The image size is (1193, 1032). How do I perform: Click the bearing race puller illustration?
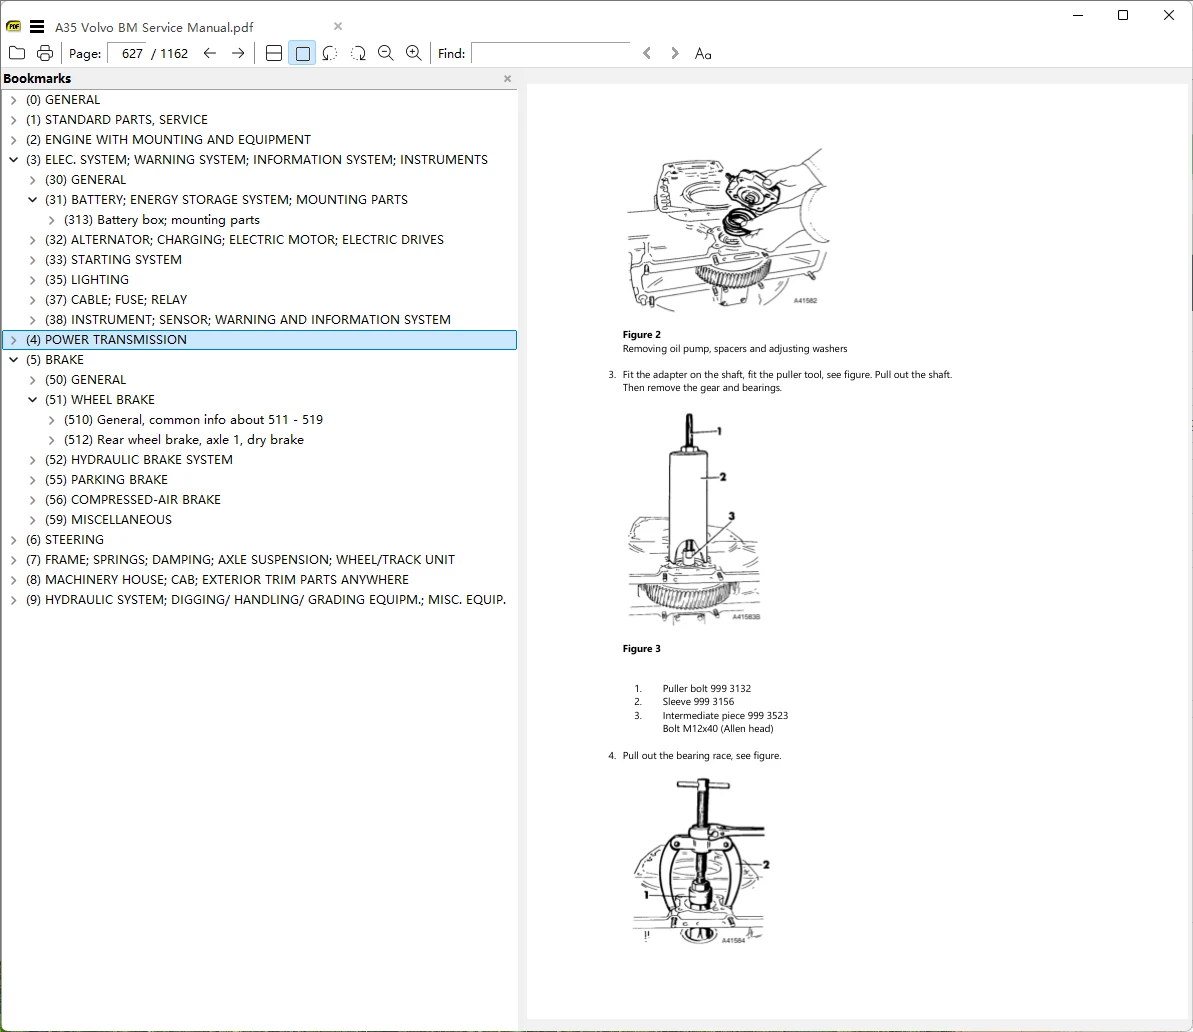699,862
